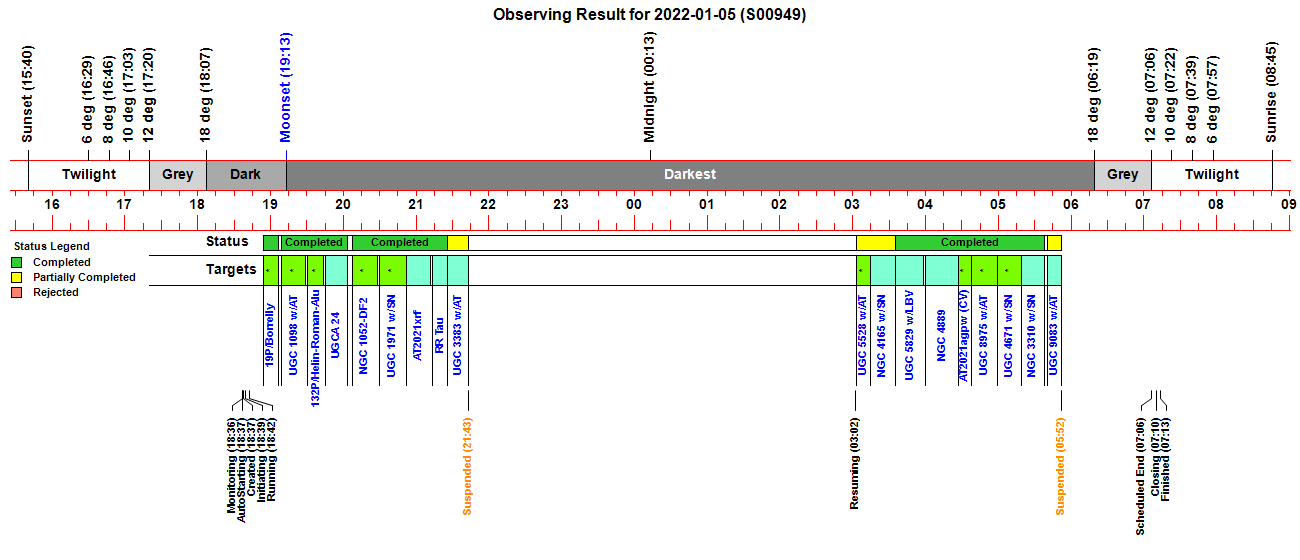Open the AT2021agpw (CV) target label
The width and height of the screenshot is (1300, 560).
[964, 336]
